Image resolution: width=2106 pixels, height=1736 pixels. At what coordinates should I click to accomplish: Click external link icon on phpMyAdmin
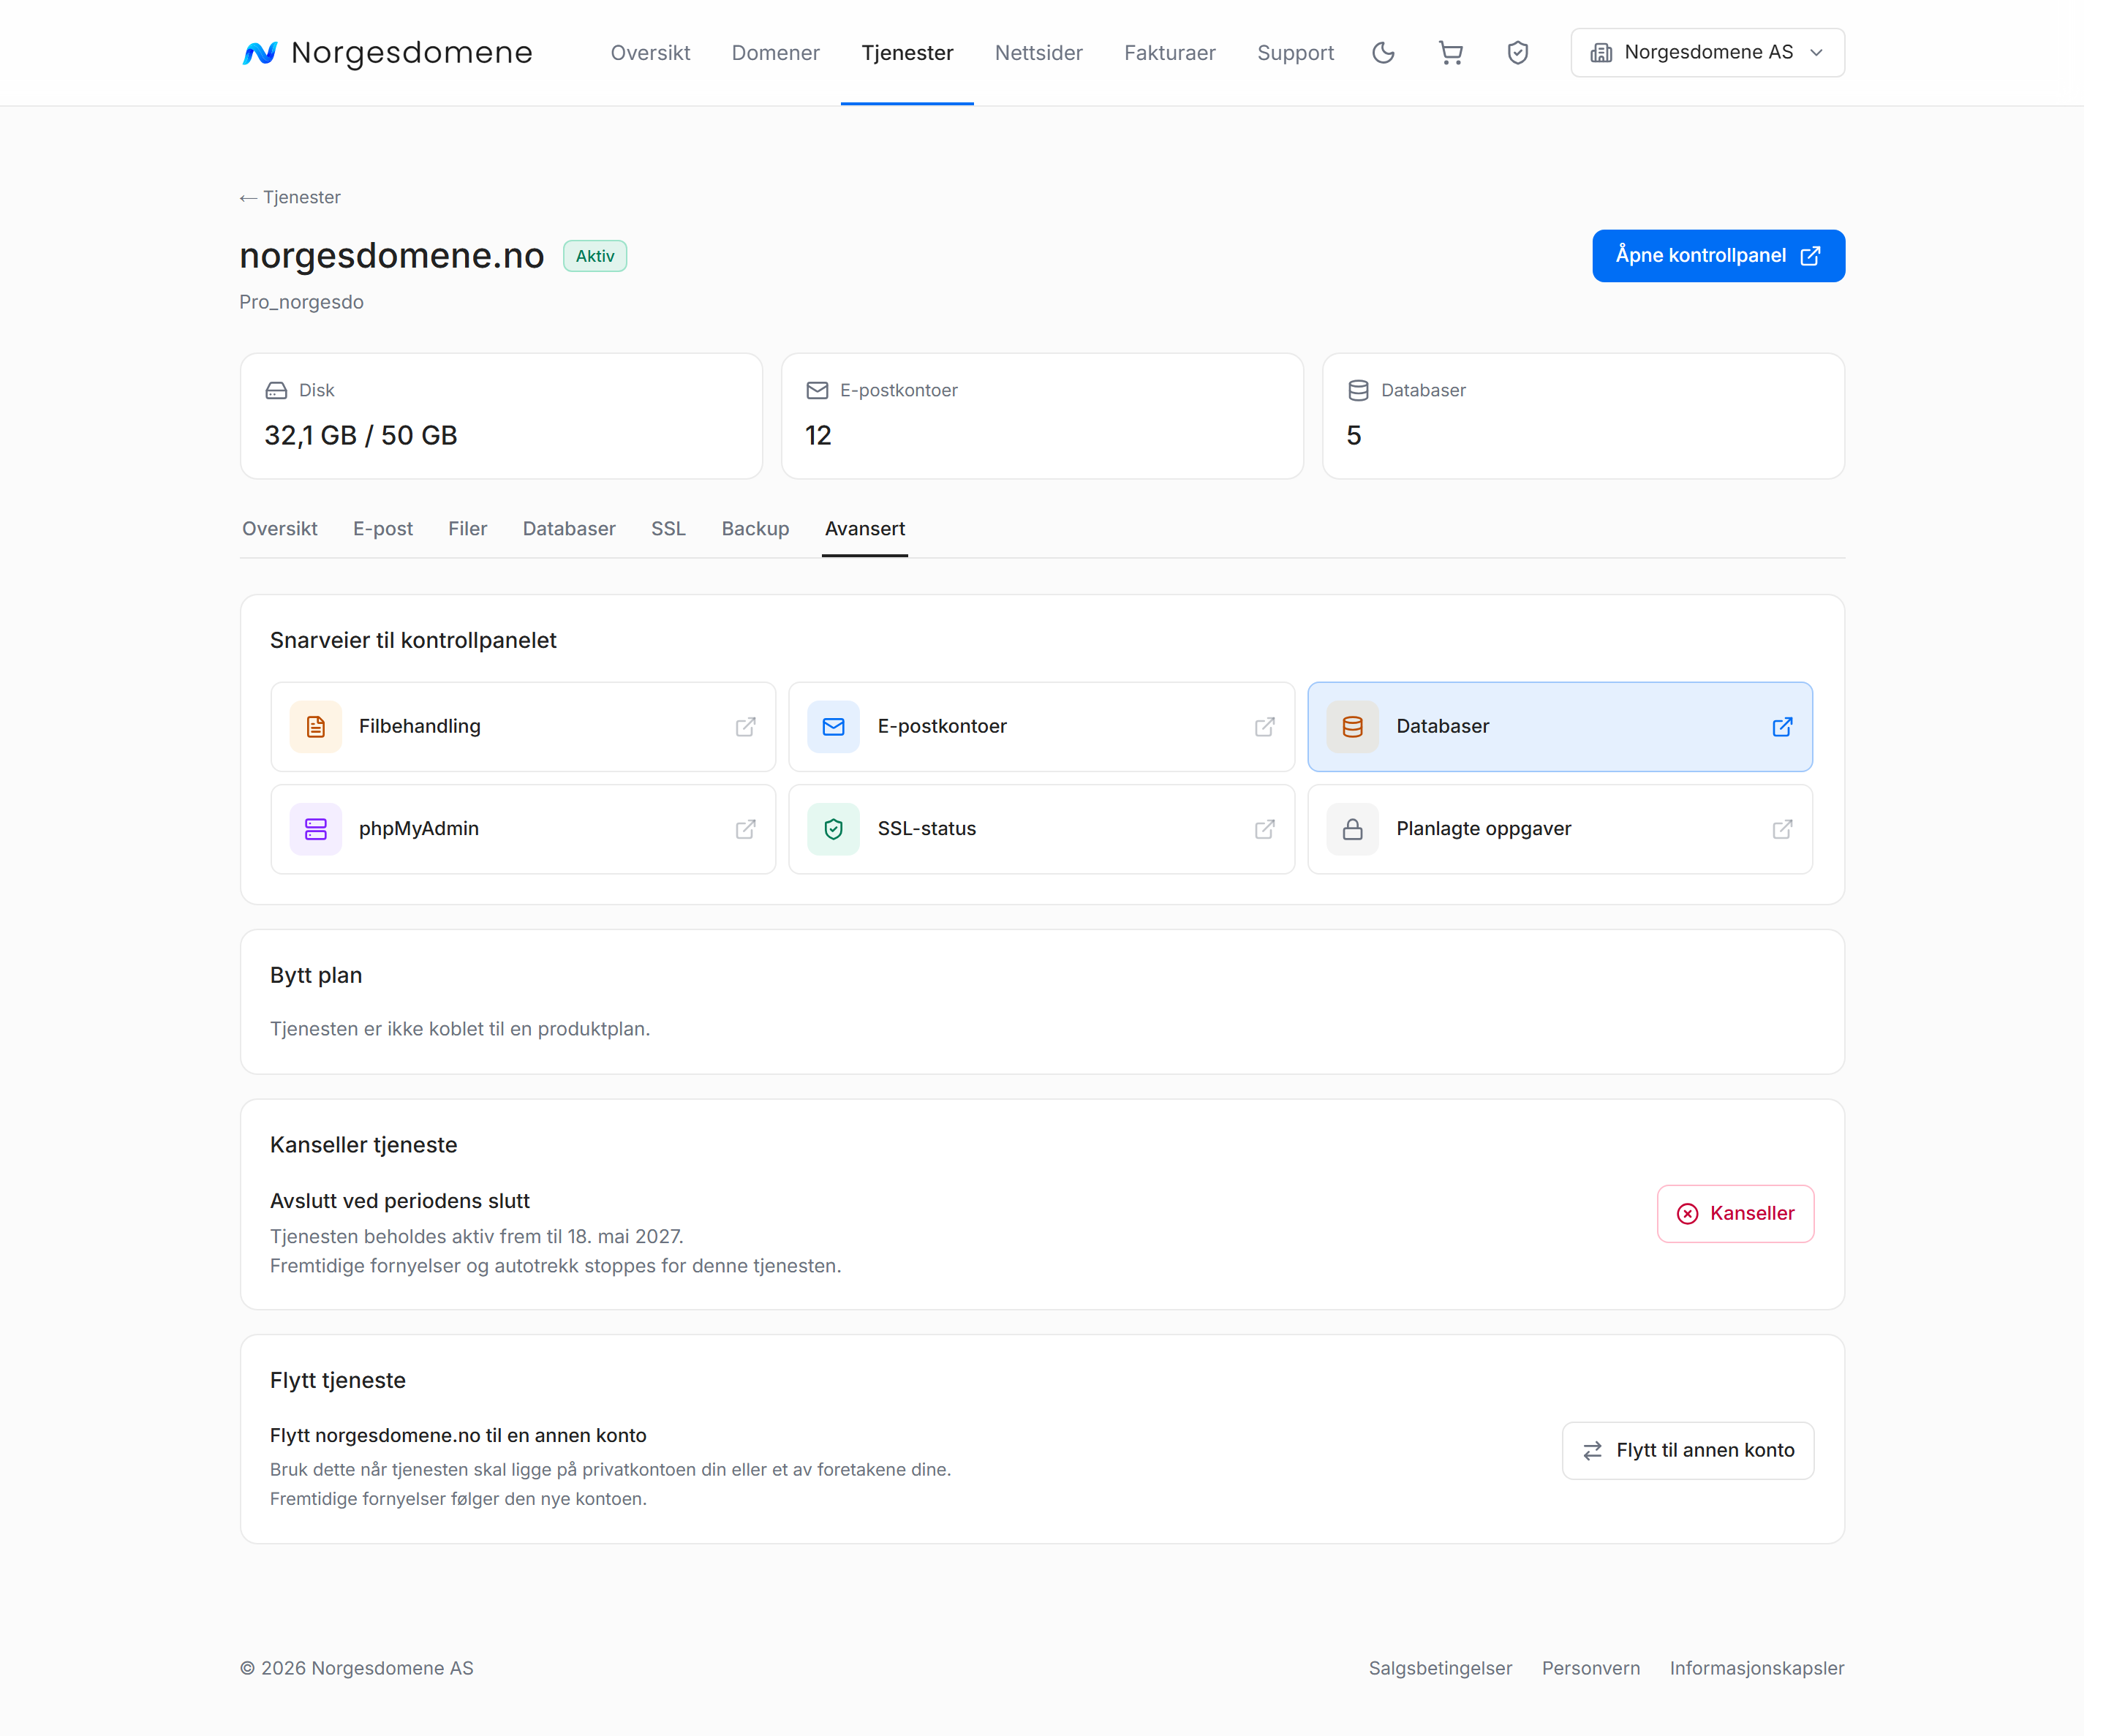coord(745,829)
